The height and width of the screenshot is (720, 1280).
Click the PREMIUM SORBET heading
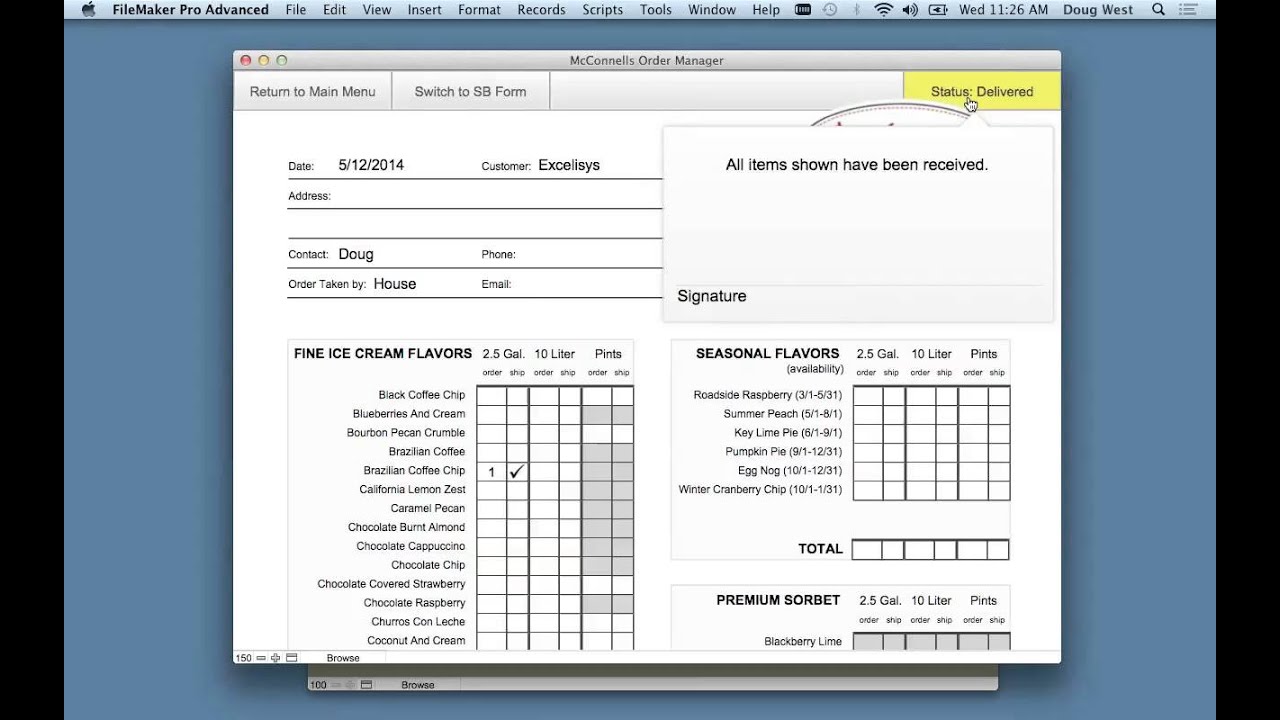coord(778,600)
